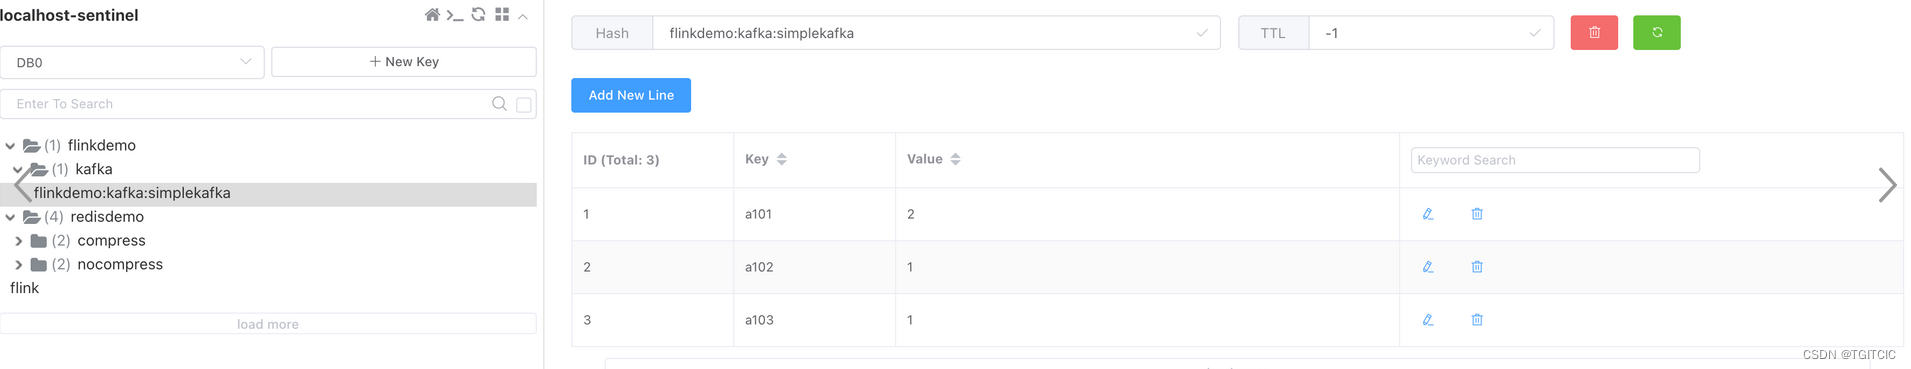The width and height of the screenshot is (1911, 369).
Task: Delete the a103 hash row
Action: point(1477,320)
